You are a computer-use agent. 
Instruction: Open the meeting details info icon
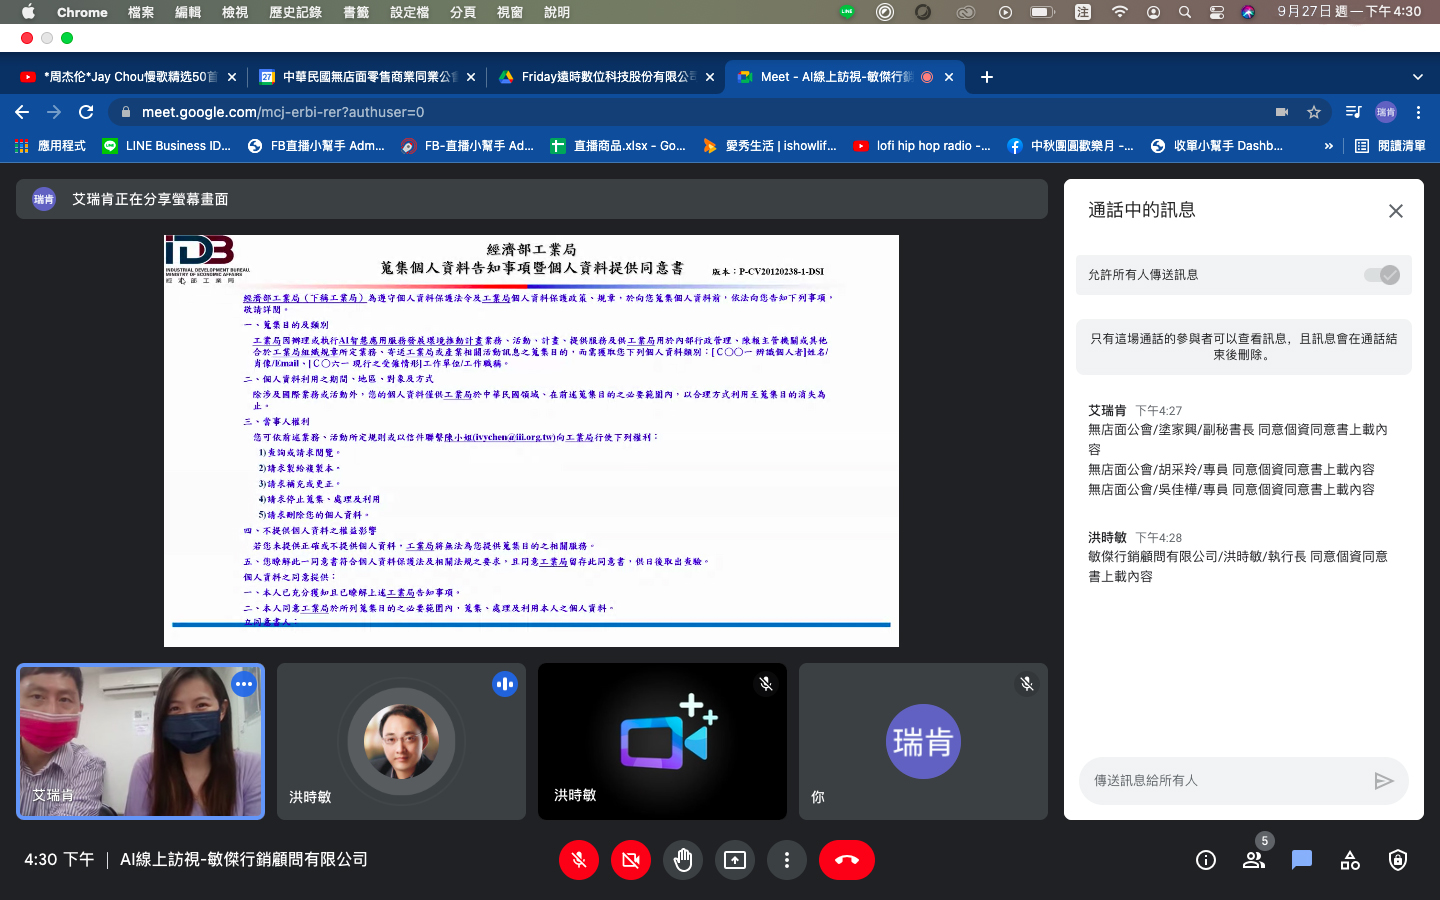click(x=1206, y=860)
